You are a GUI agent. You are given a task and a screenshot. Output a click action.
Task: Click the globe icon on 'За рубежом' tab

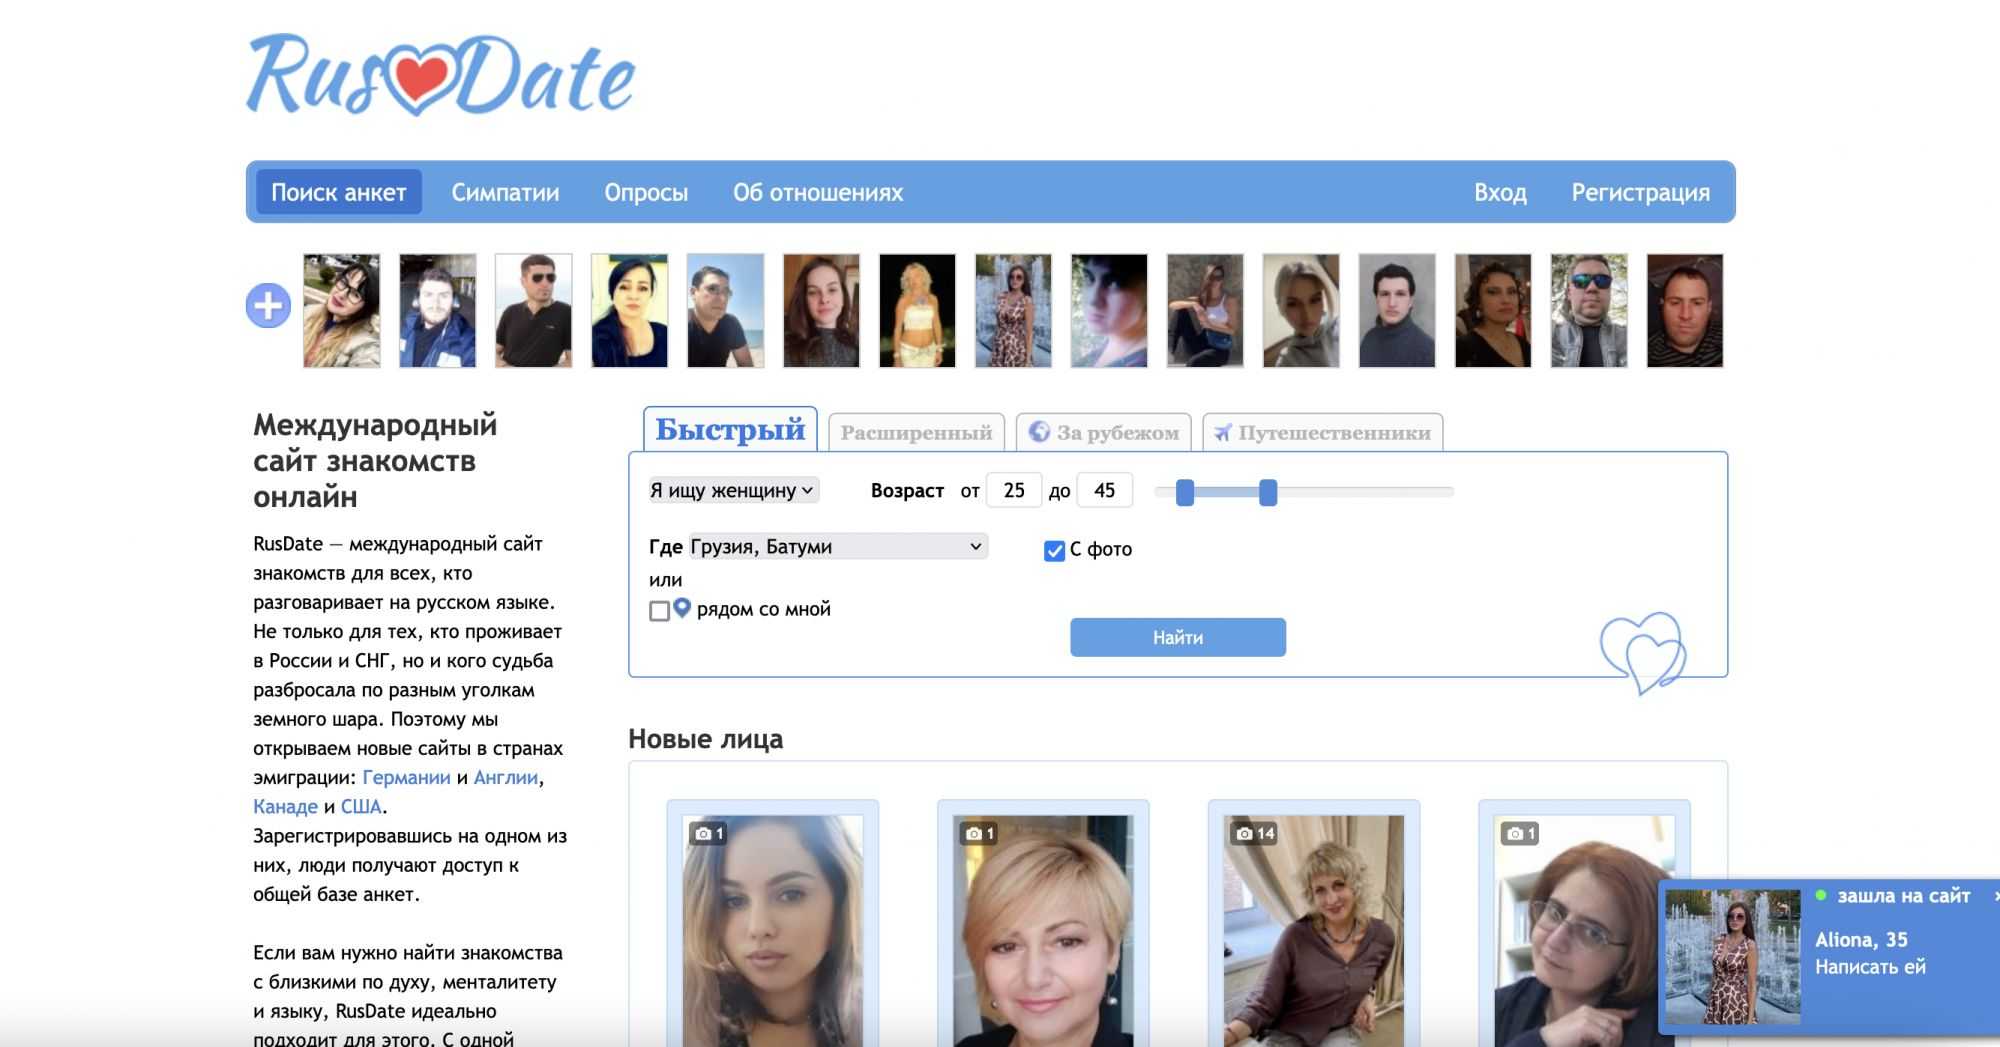coord(1039,432)
